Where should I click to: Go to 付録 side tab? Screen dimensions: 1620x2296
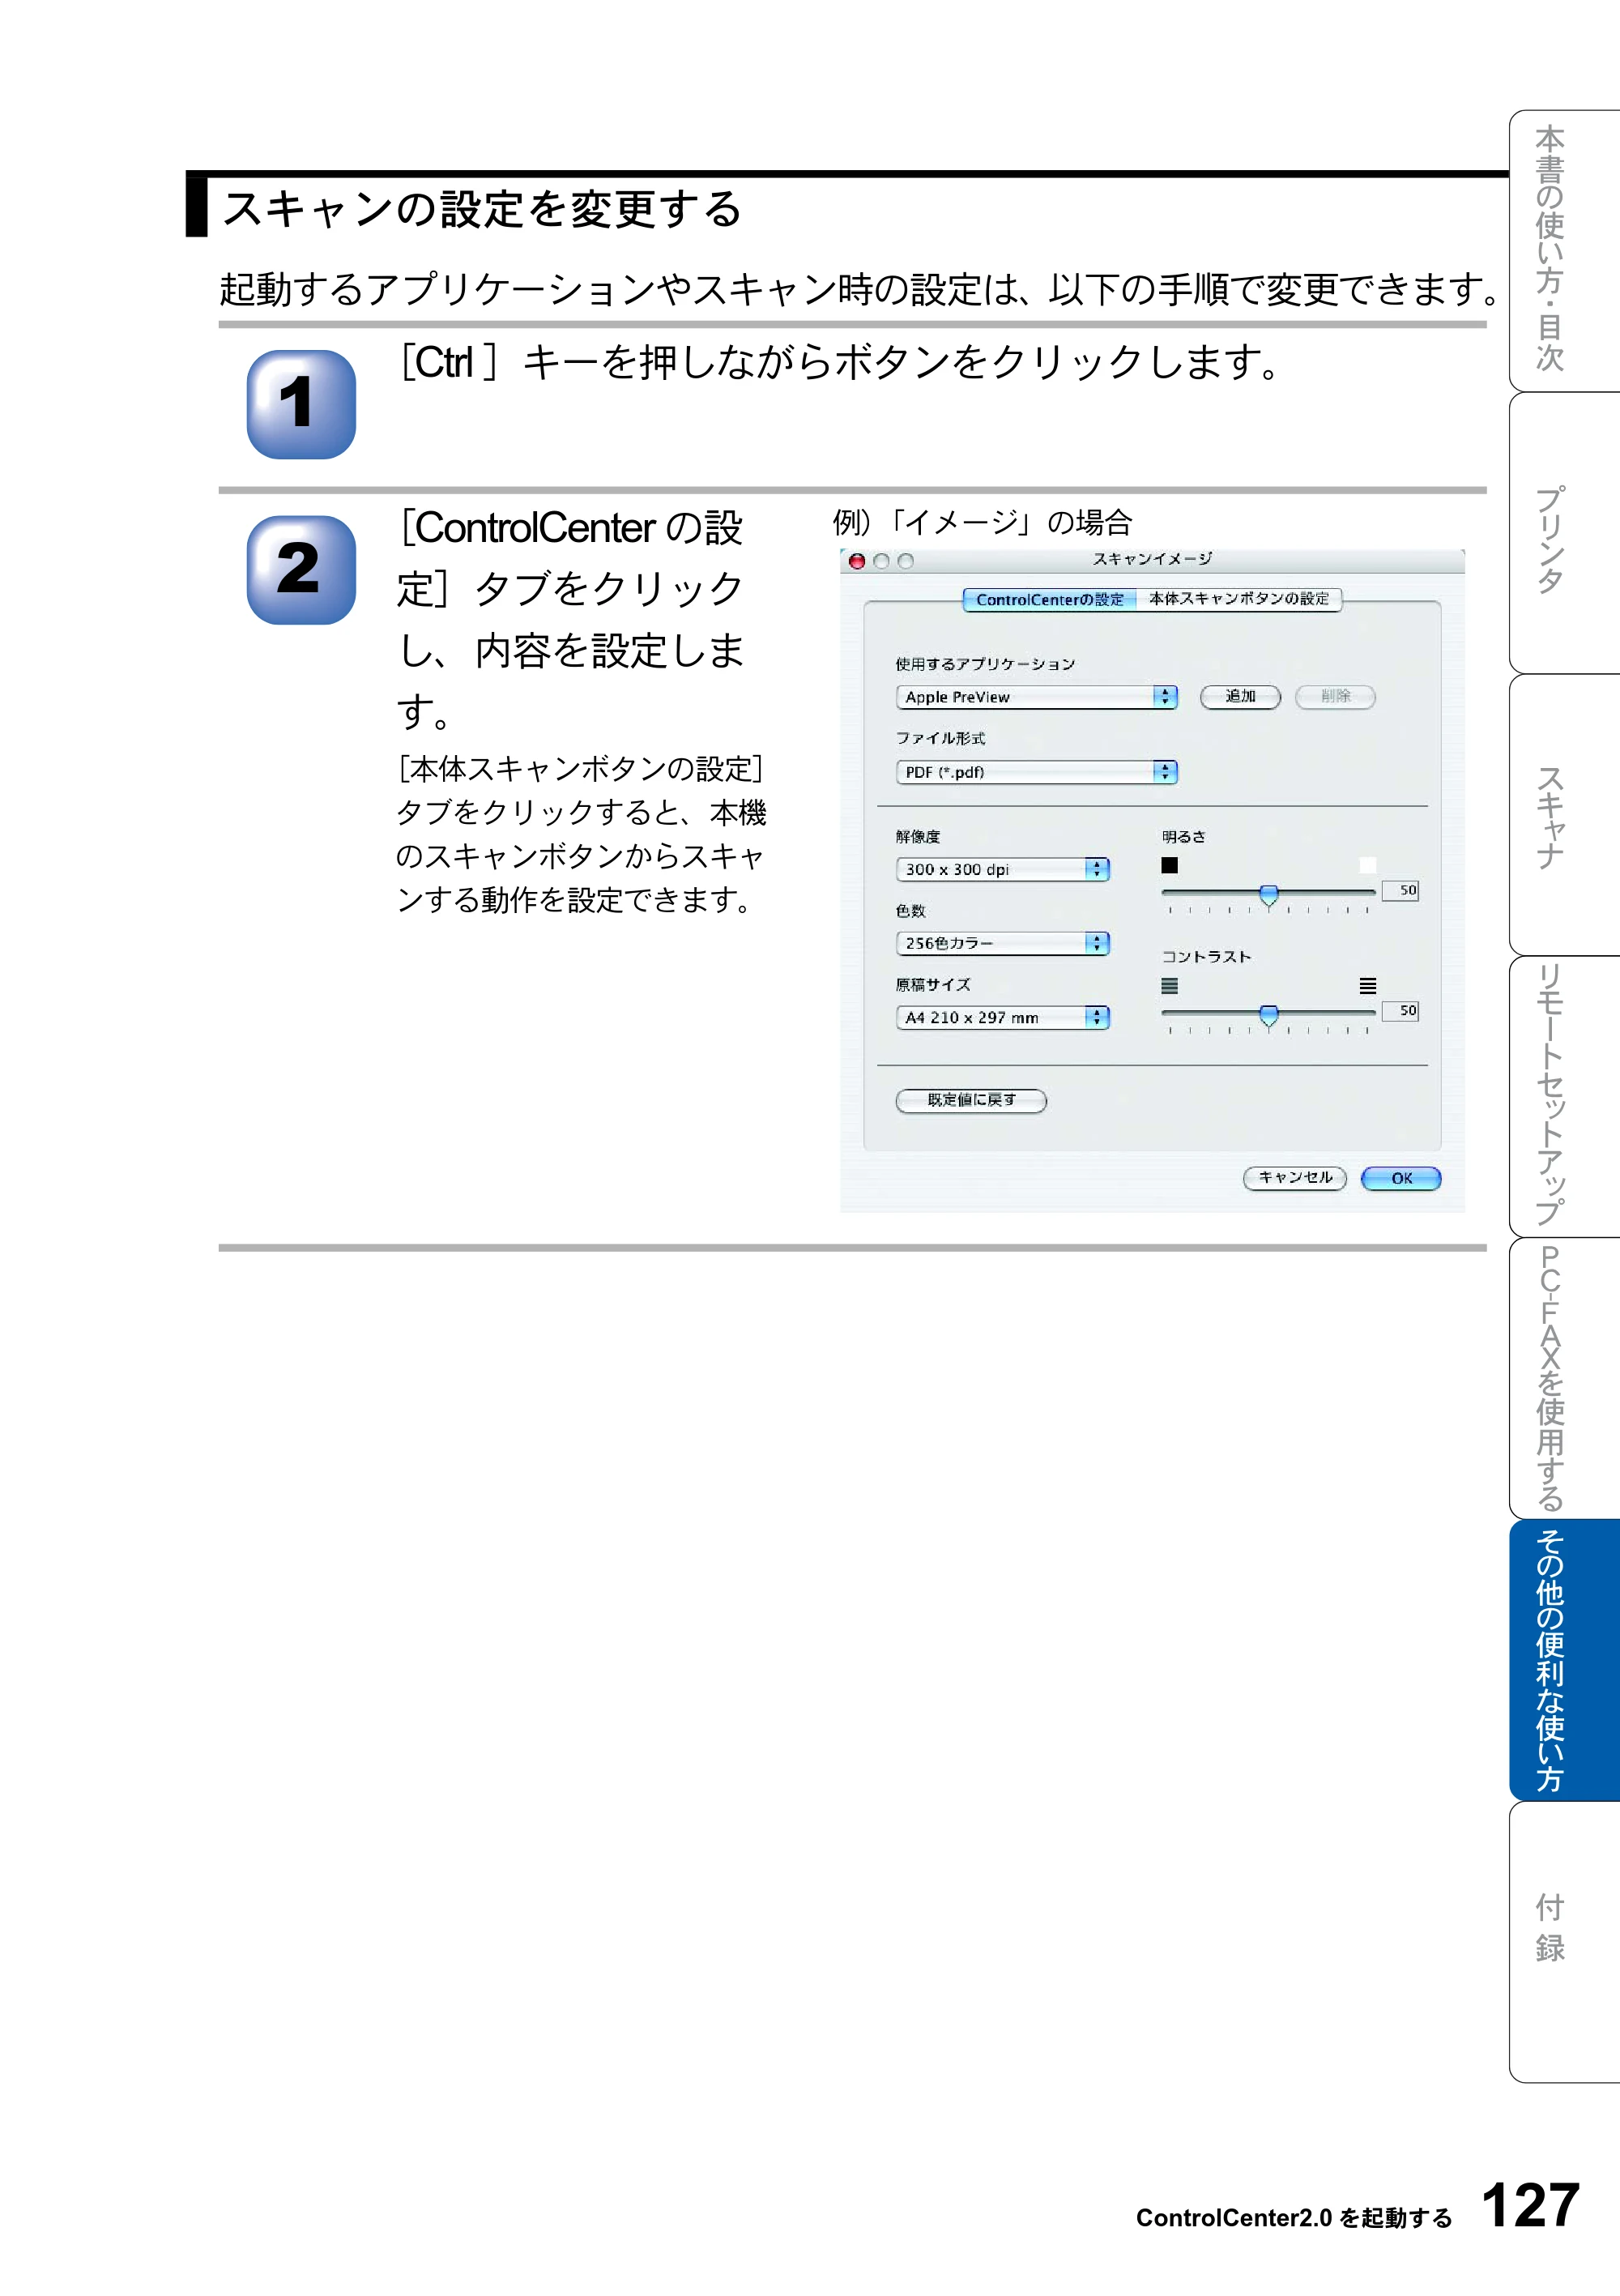pos(1564,1942)
